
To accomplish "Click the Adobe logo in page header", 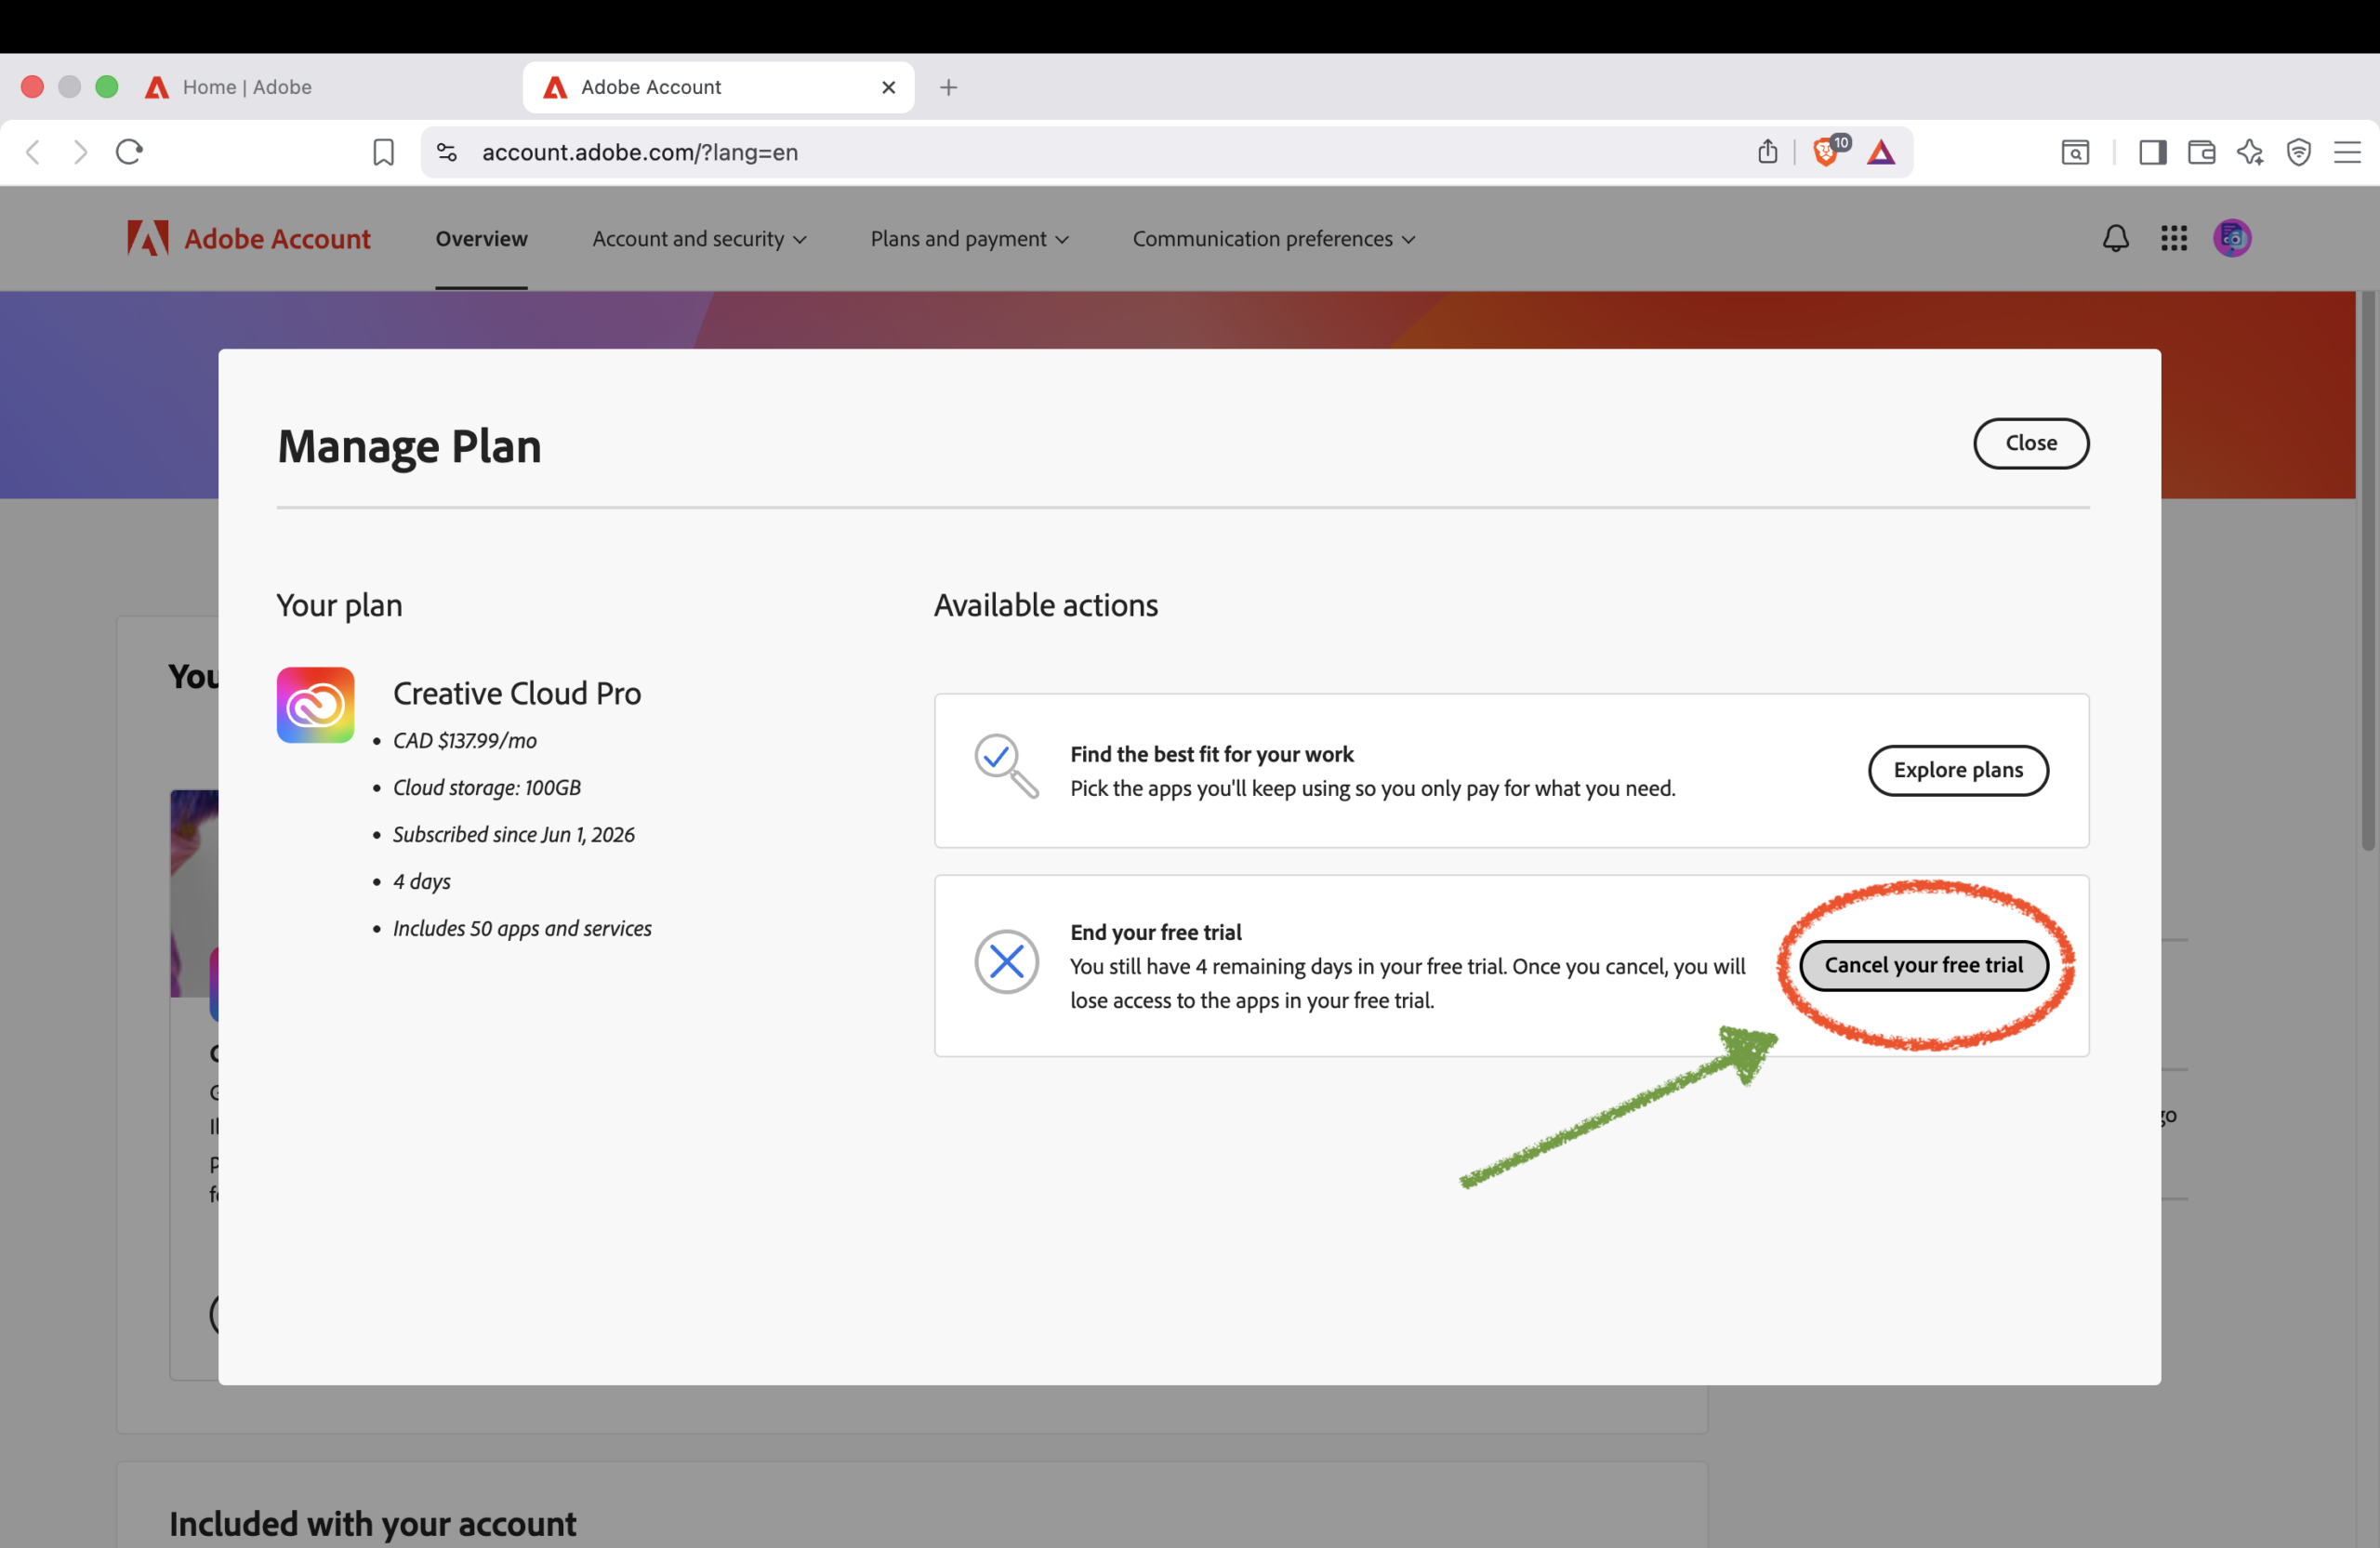I will click(147, 238).
